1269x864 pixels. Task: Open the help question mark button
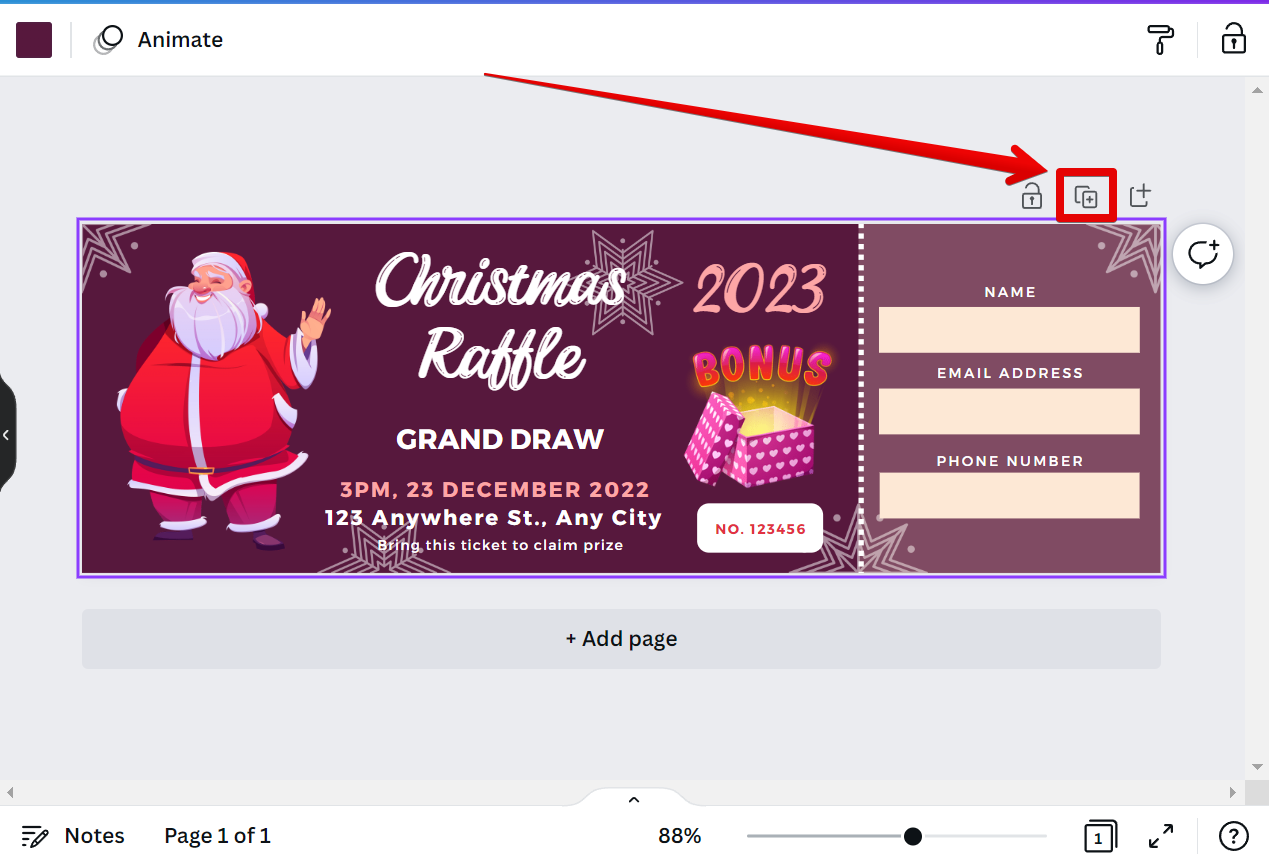[1234, 836]
